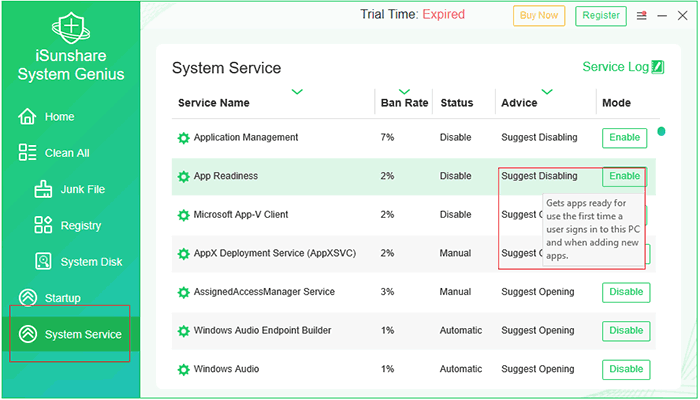Click the iSunshare shield logo
This screenshot has width=700, height=400.
pyautogui.click(x=71, y=26)
